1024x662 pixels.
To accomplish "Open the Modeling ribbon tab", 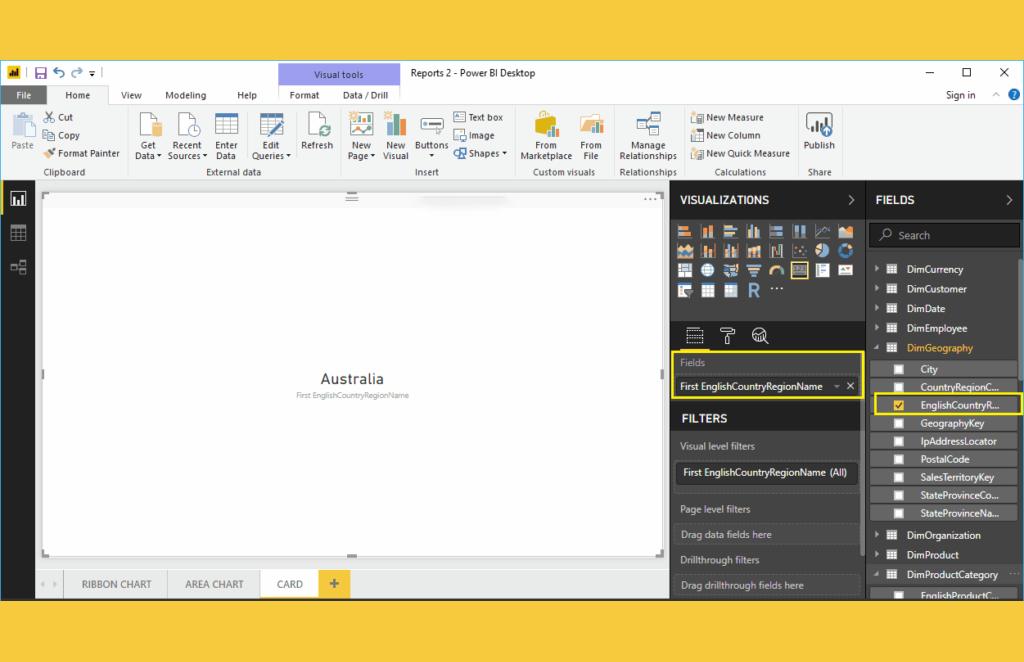I will point(185,95).
